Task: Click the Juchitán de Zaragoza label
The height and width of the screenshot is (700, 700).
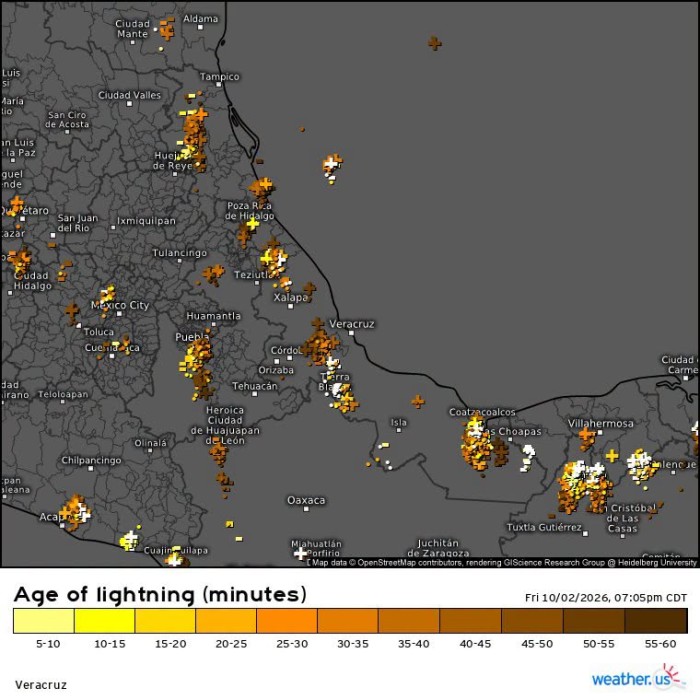Action: pyautogui.click(x=438, y=548)
